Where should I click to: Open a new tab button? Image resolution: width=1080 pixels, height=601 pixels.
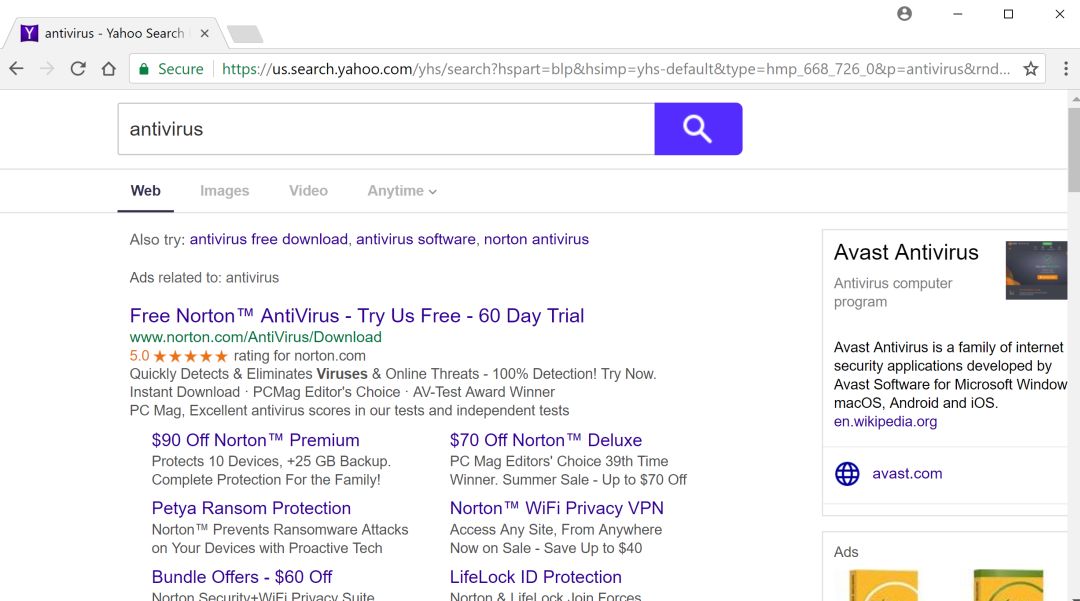click(x=245, y=34)
